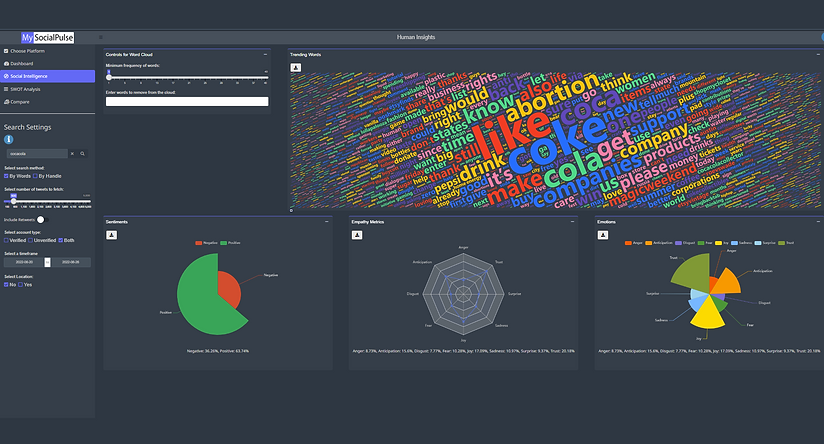
Task: Click the Human Insights header title
Action: coord(416,37)
